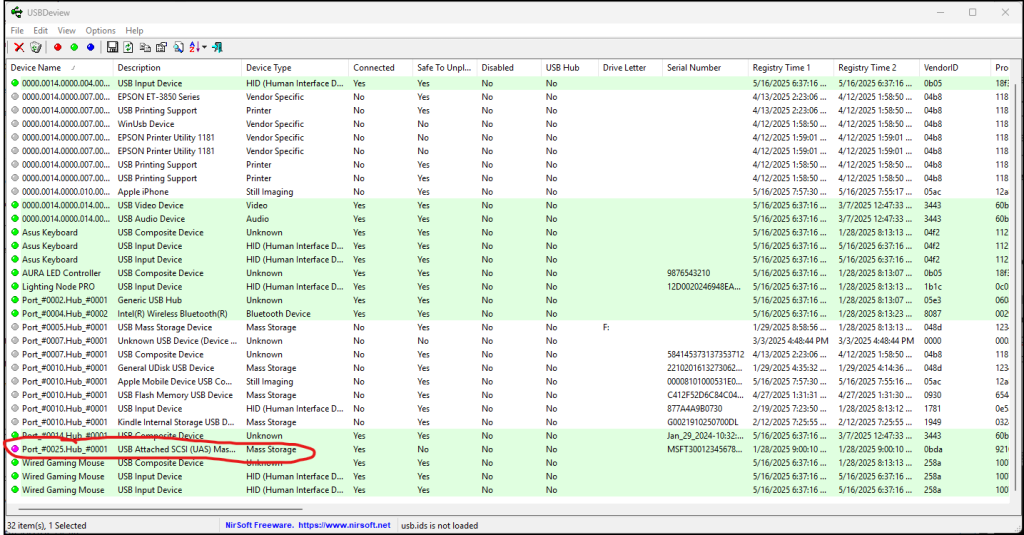Click the 'usb.ids is not loaded' status text
Image resolution: width=1024 pixels, height=535 pixels.
[440, 525]
